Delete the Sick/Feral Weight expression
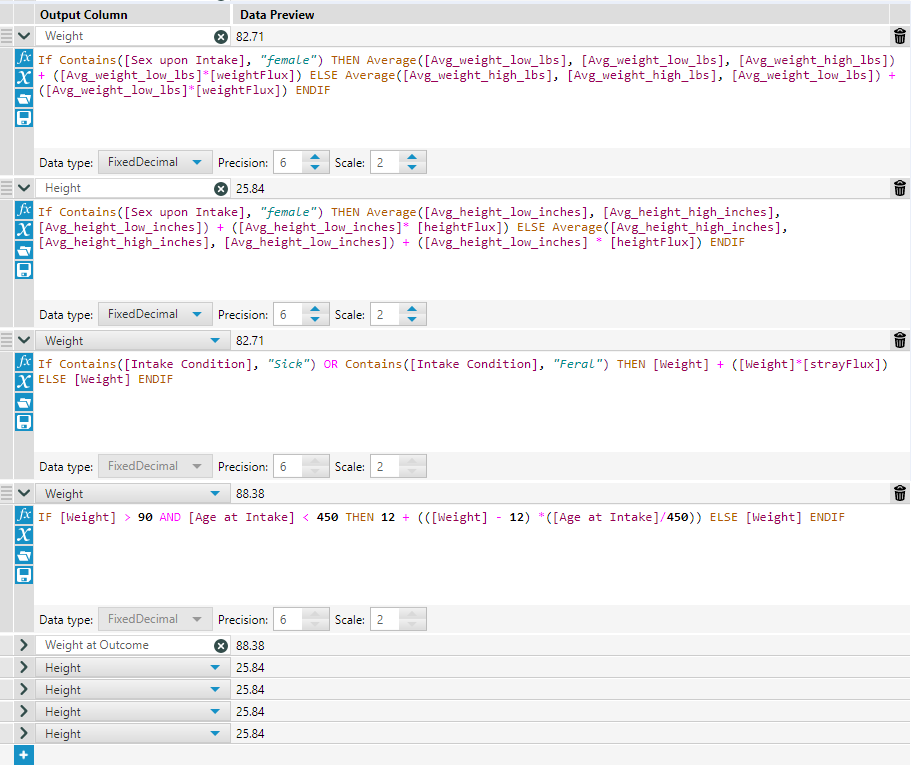 coord(899,341)
